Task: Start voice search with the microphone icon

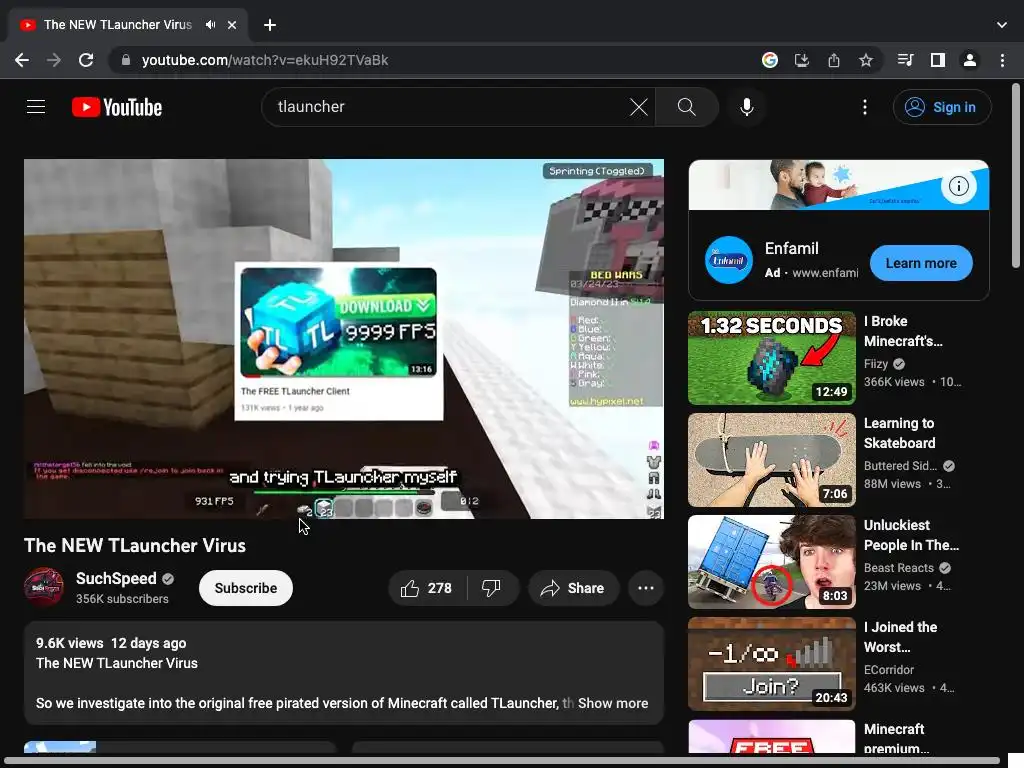Action: coord(746,107)
